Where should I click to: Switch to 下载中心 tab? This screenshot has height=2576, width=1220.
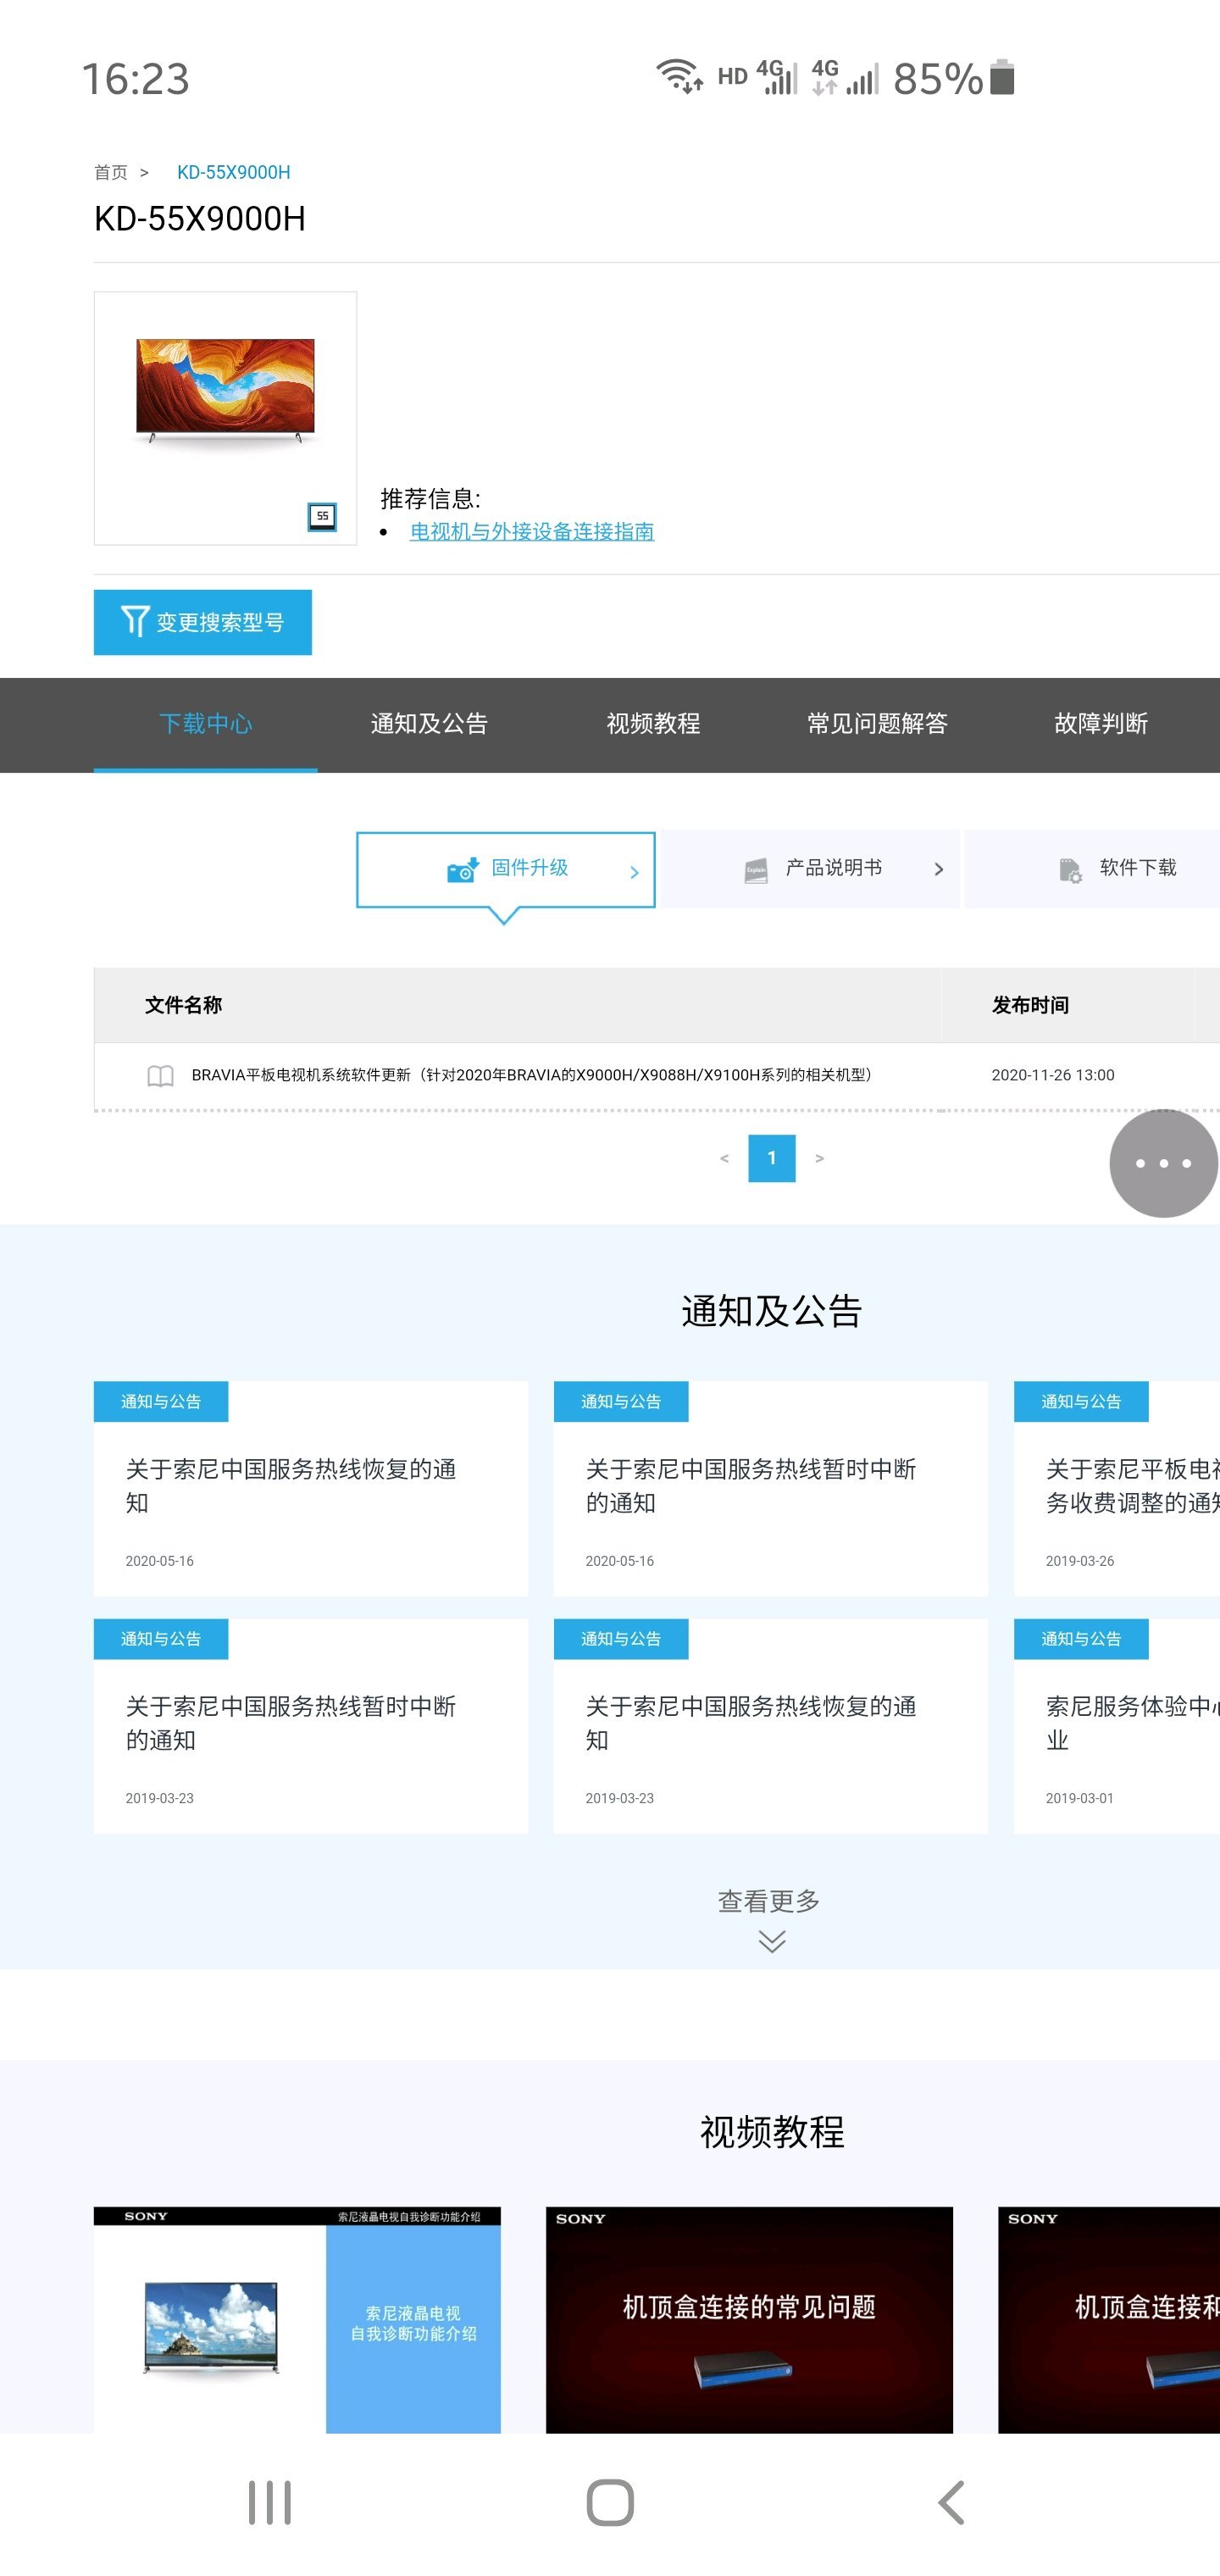205,724
